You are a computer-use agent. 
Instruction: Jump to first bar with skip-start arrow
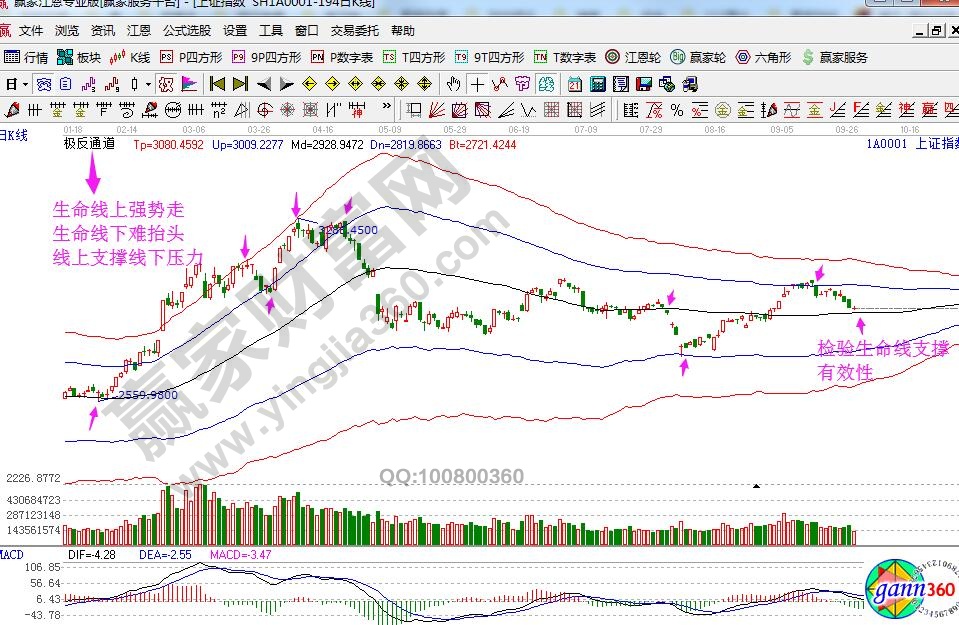click(x=216, y=83)
